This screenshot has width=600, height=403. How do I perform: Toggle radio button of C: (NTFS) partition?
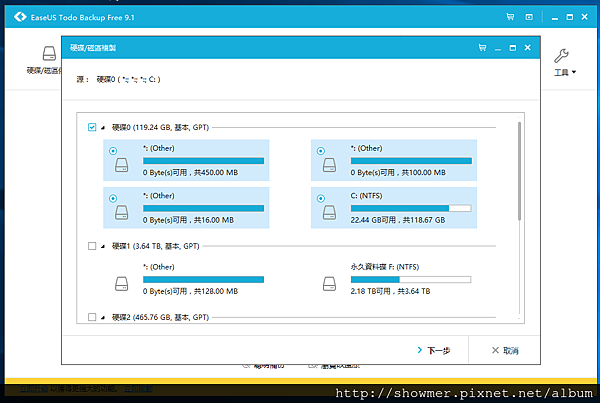[x=321, y=198]
